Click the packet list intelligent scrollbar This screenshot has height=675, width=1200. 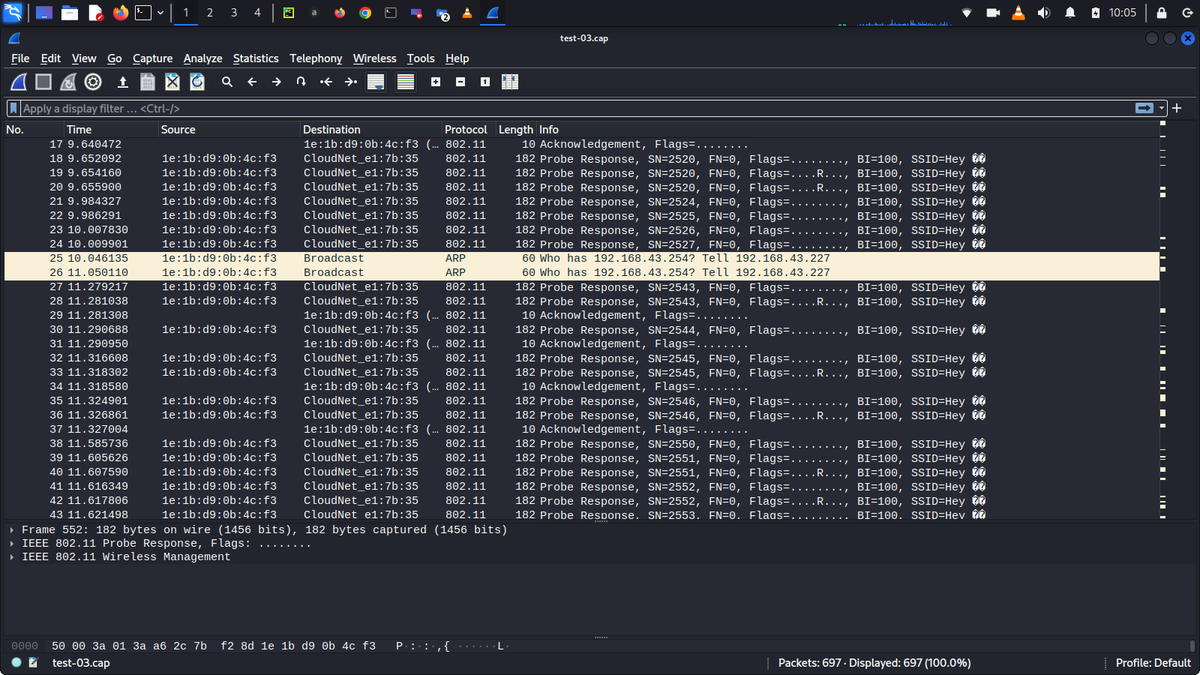point(1163,320)
